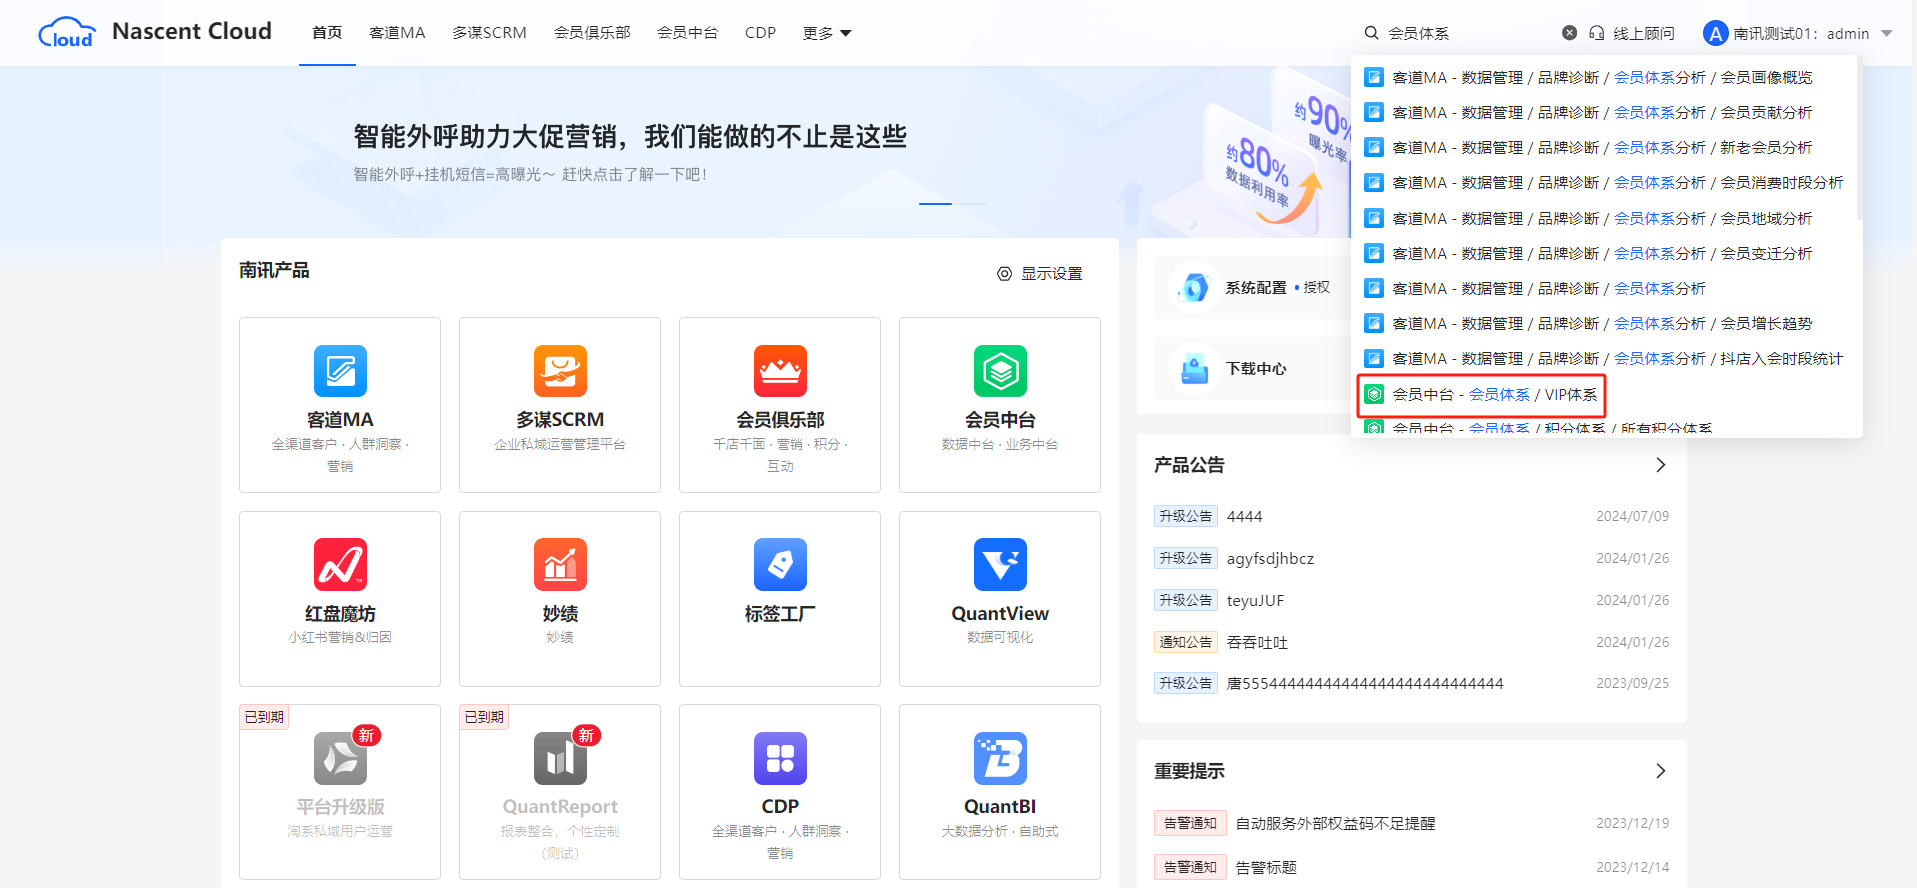Screen dimensions: 1917x888
Task: Open the 会员中台 green icon
Action: pos(1000,371)
